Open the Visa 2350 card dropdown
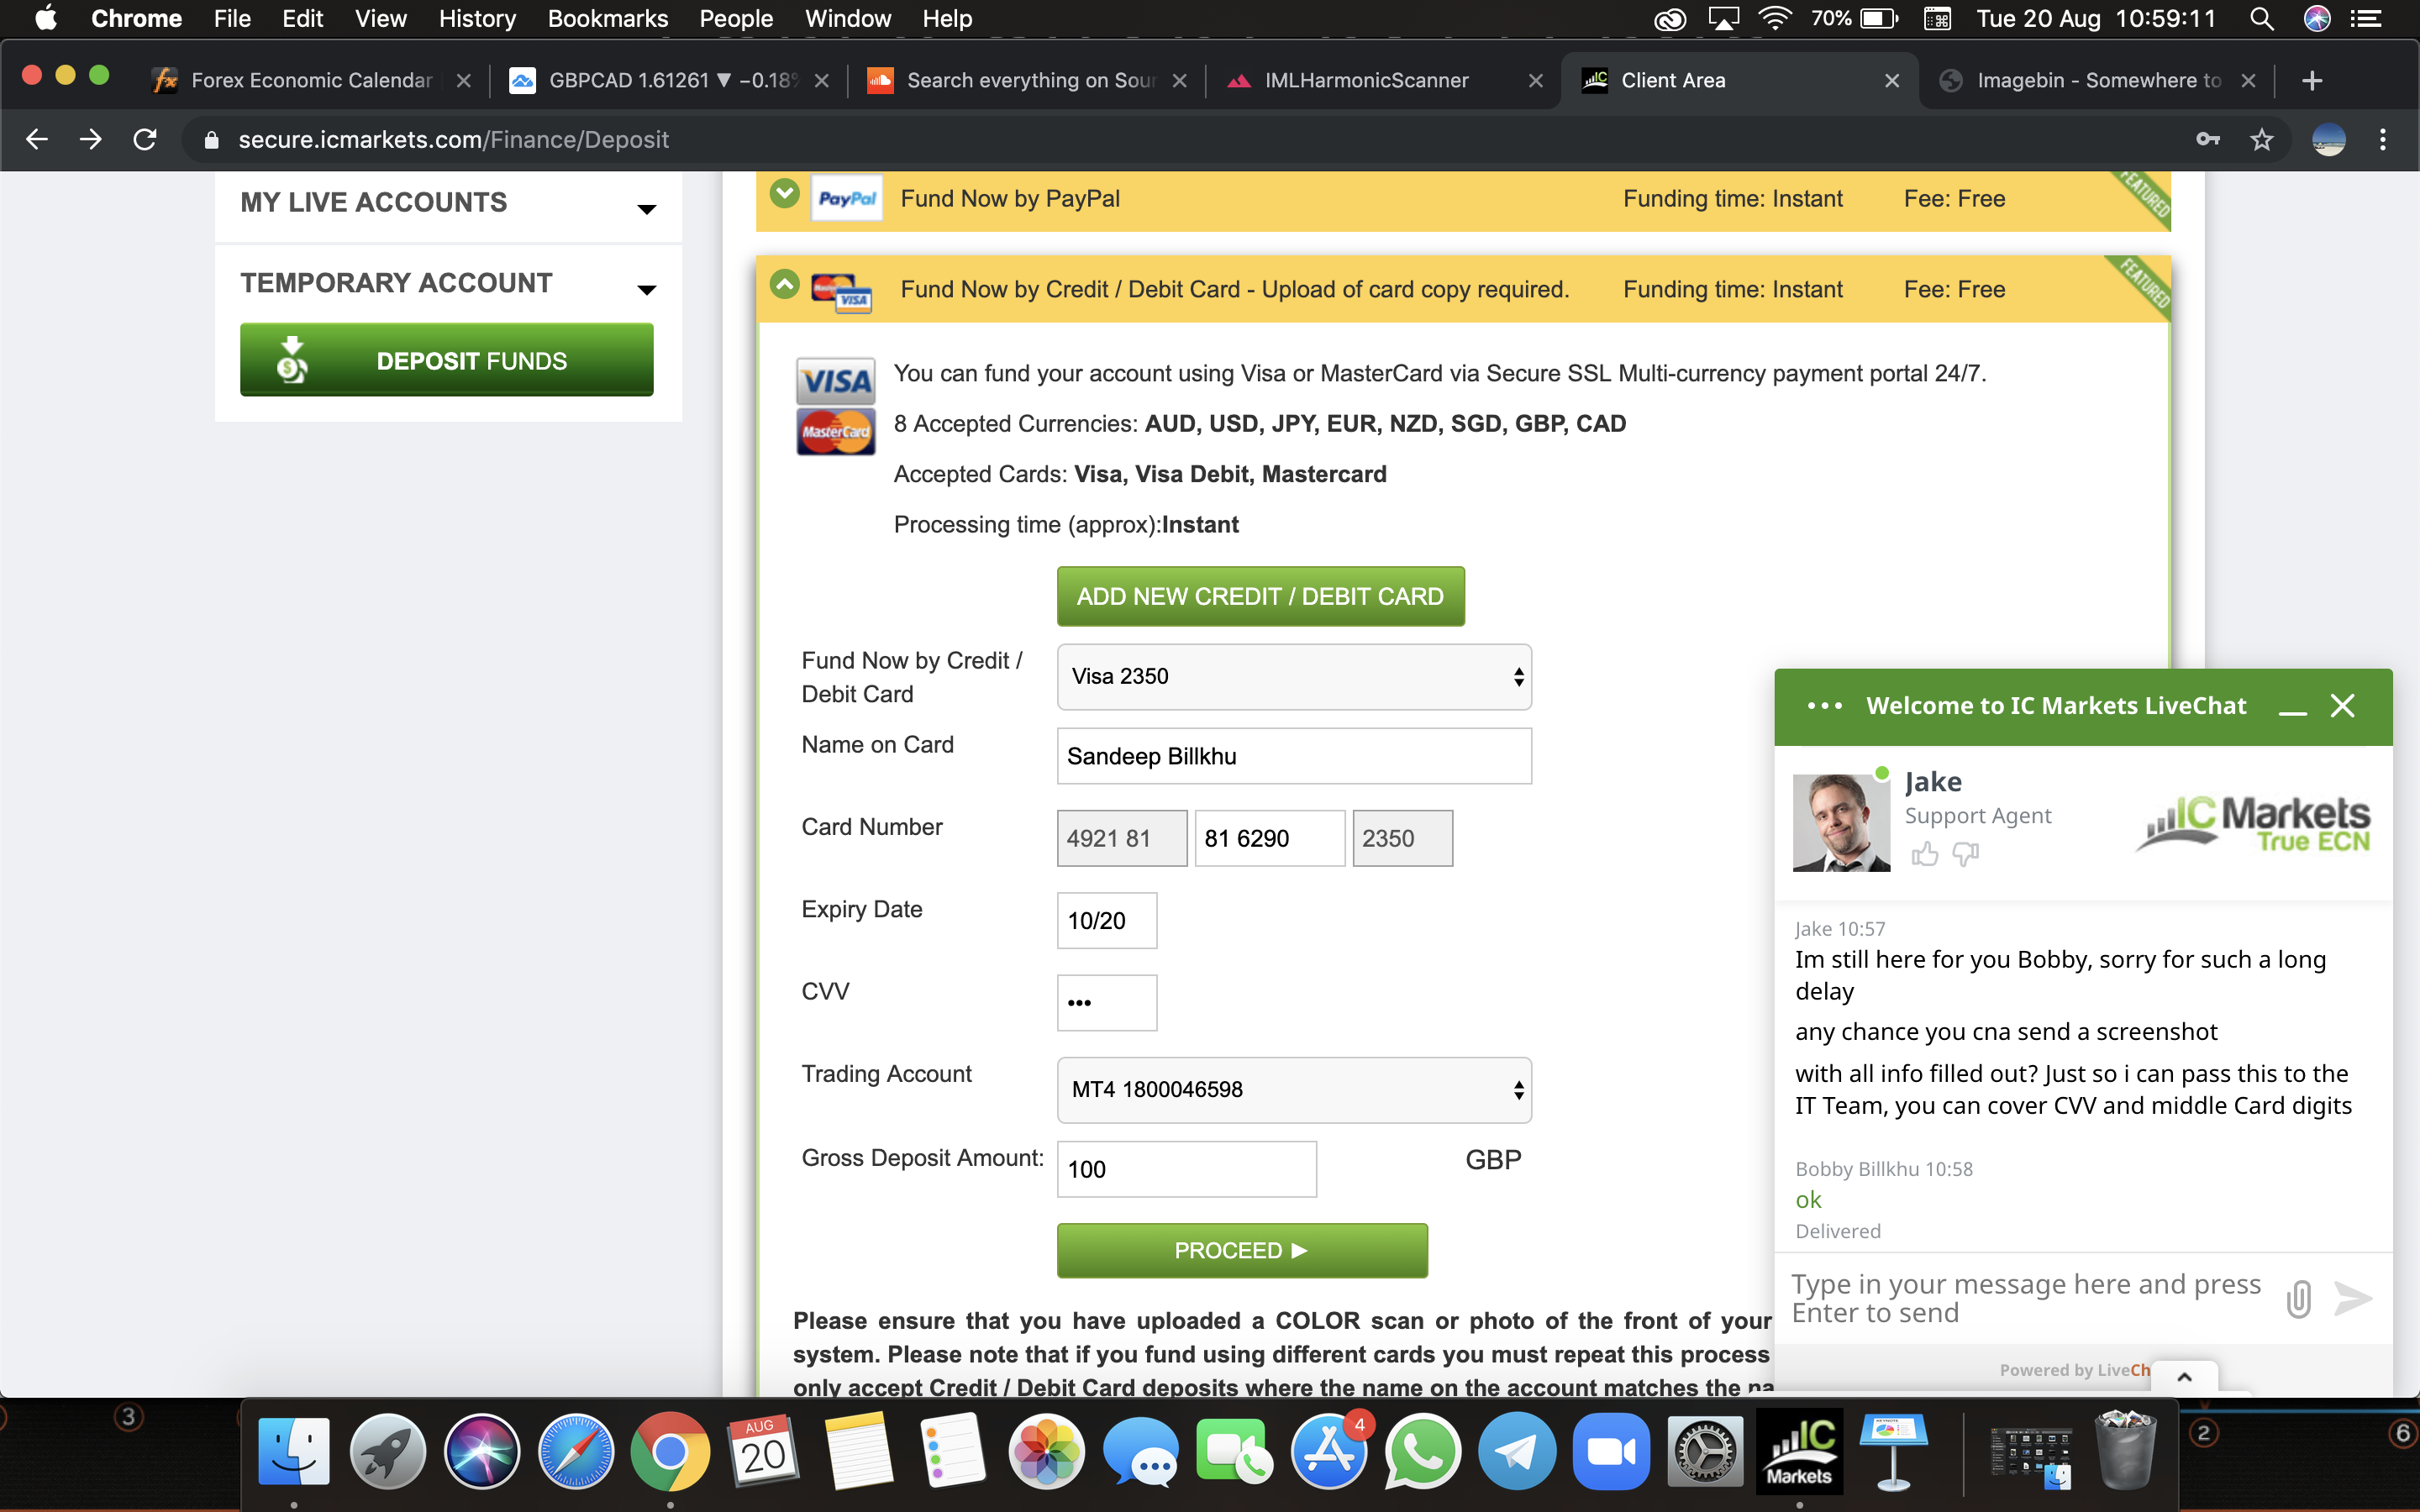The height and width of the screenshot is (1512, 2420). 1294,677
